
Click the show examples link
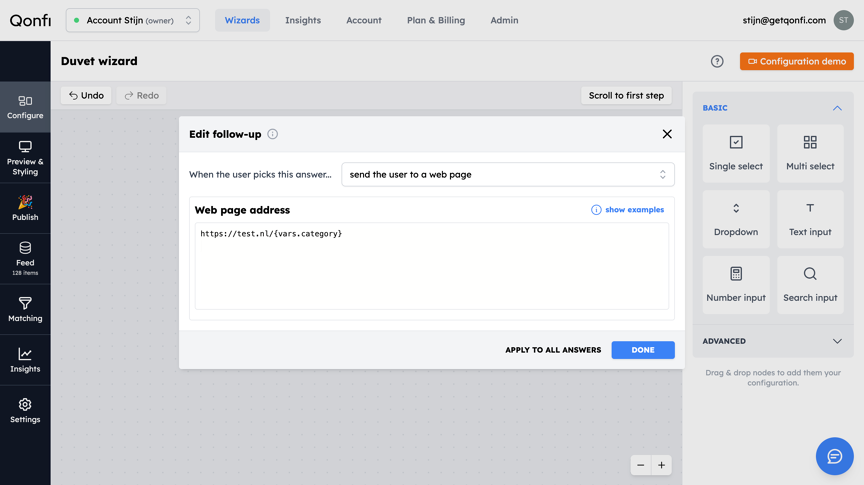[x=627, y=209]
